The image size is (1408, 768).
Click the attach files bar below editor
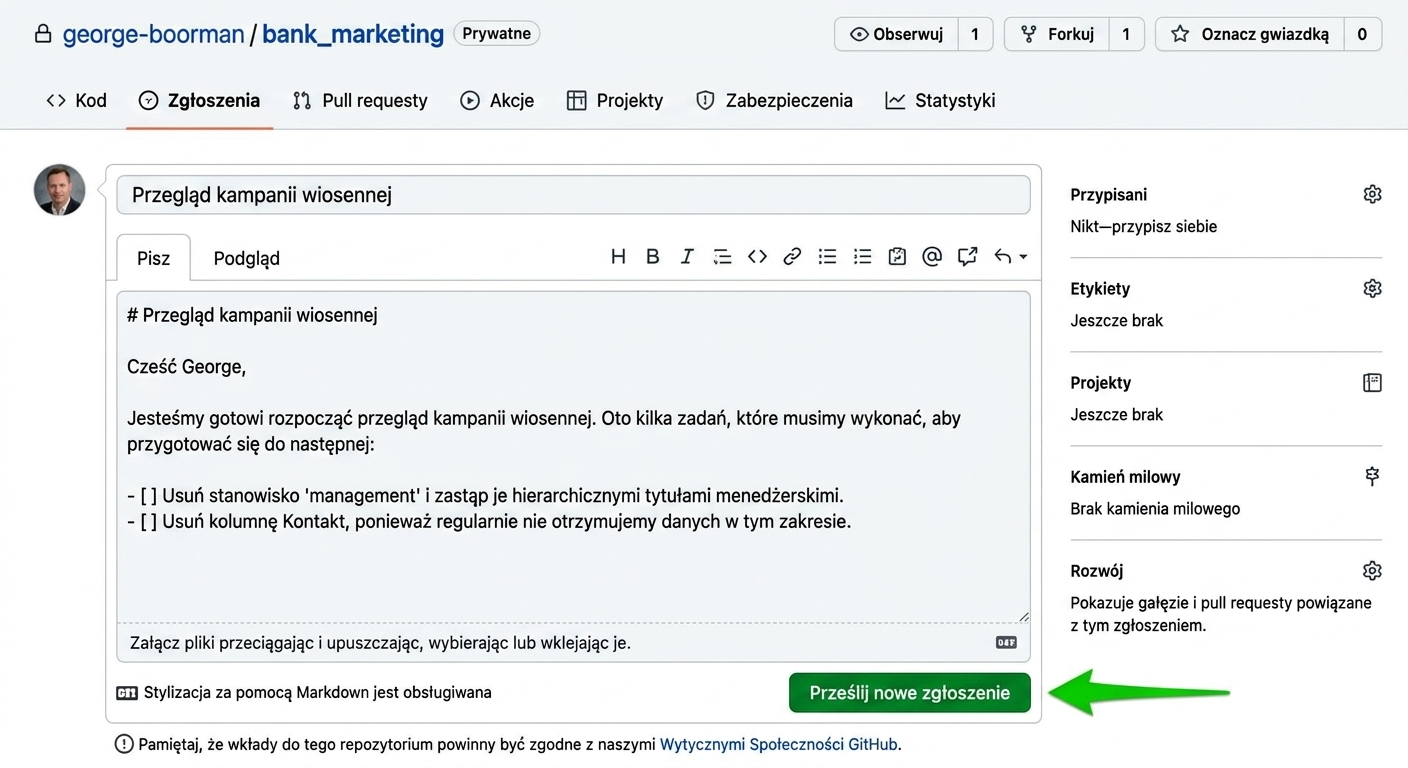(573, 642)
